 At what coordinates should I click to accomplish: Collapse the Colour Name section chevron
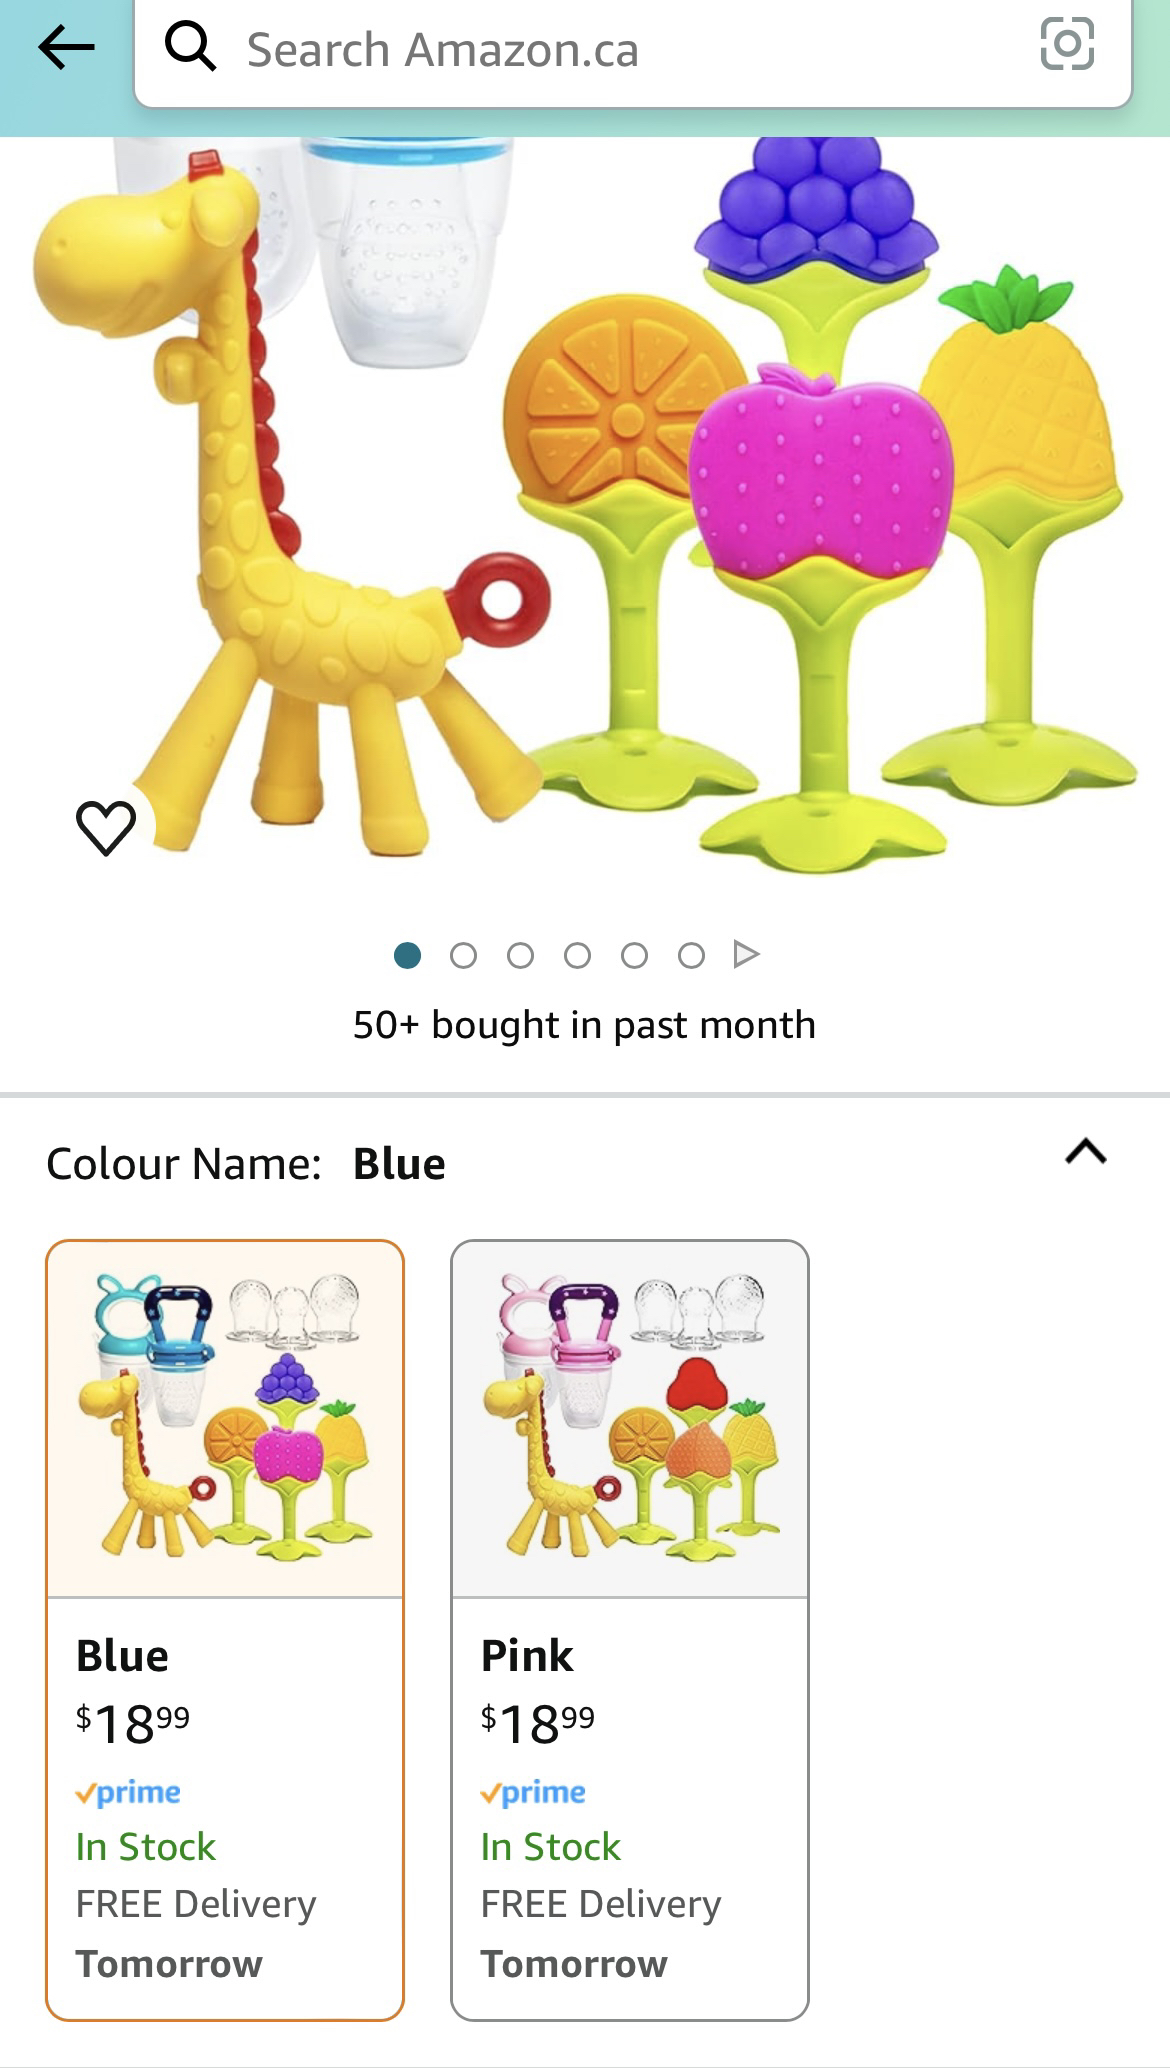click(1086, 1152)
